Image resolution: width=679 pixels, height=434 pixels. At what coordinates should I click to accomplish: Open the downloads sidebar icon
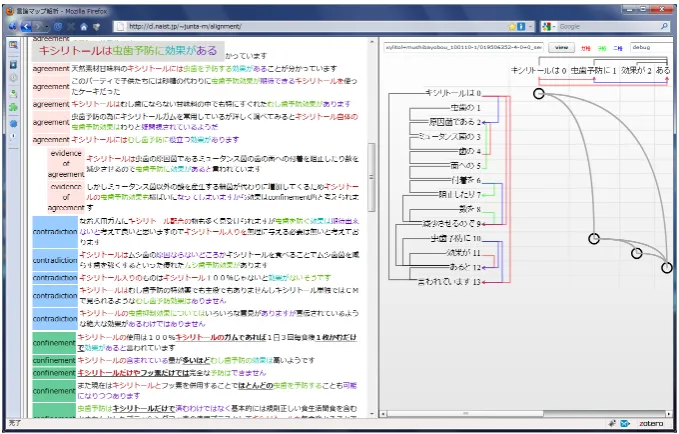13,94
